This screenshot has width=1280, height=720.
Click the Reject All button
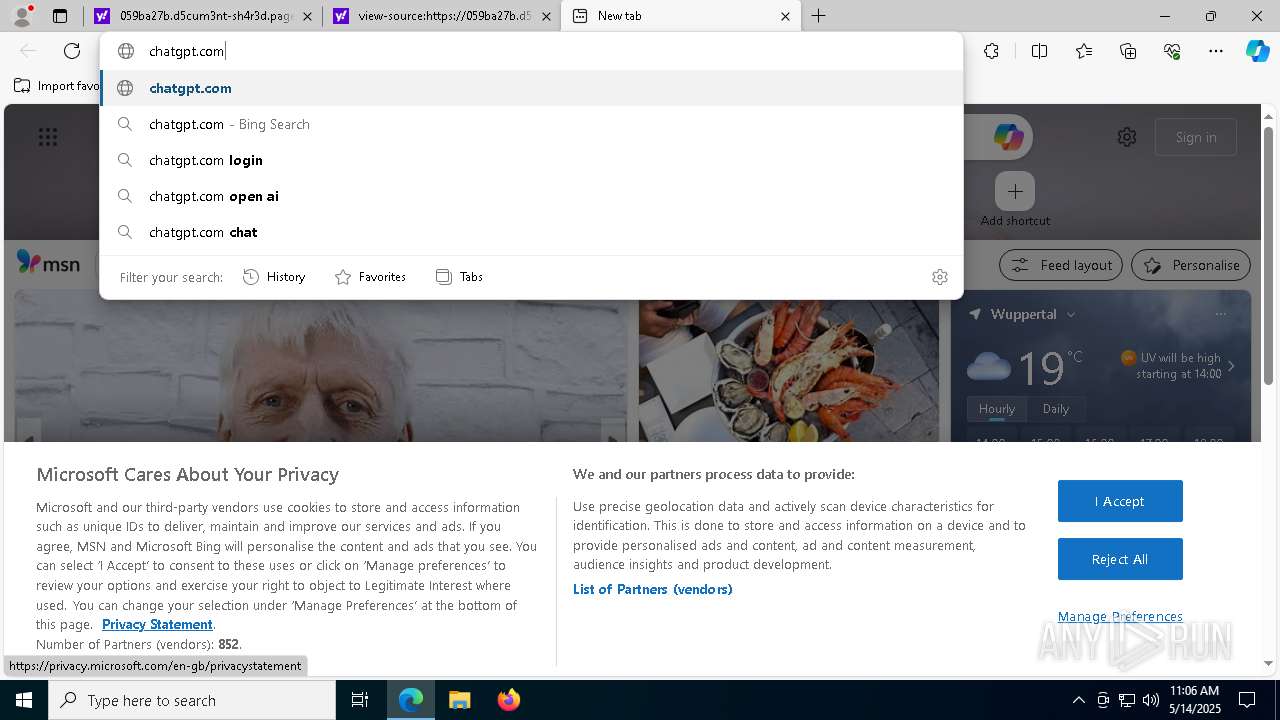pos(1120,559)
